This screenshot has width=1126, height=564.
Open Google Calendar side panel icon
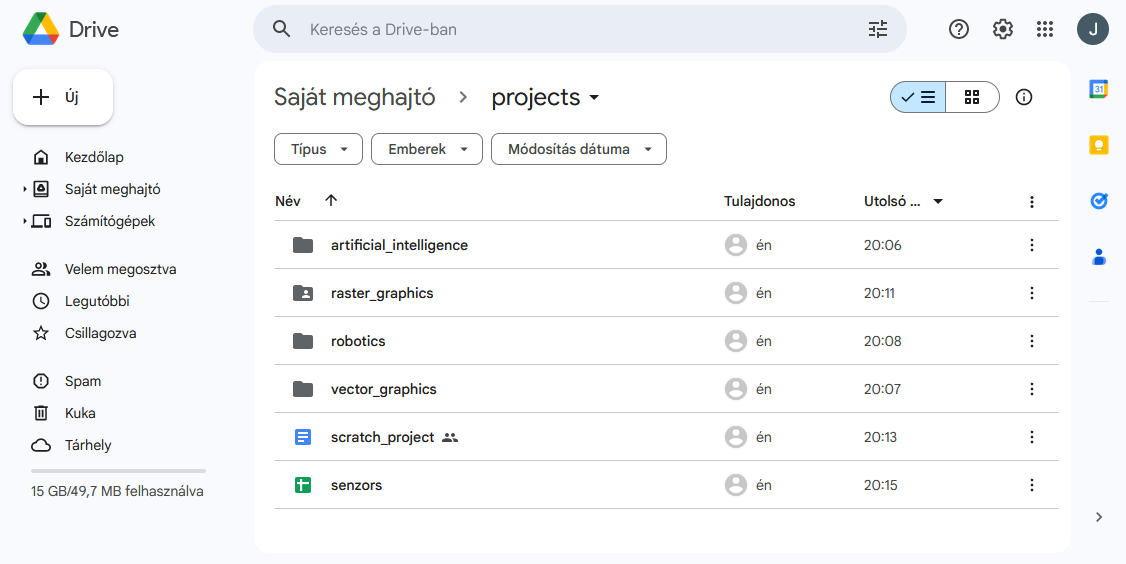coord(1098,89)
